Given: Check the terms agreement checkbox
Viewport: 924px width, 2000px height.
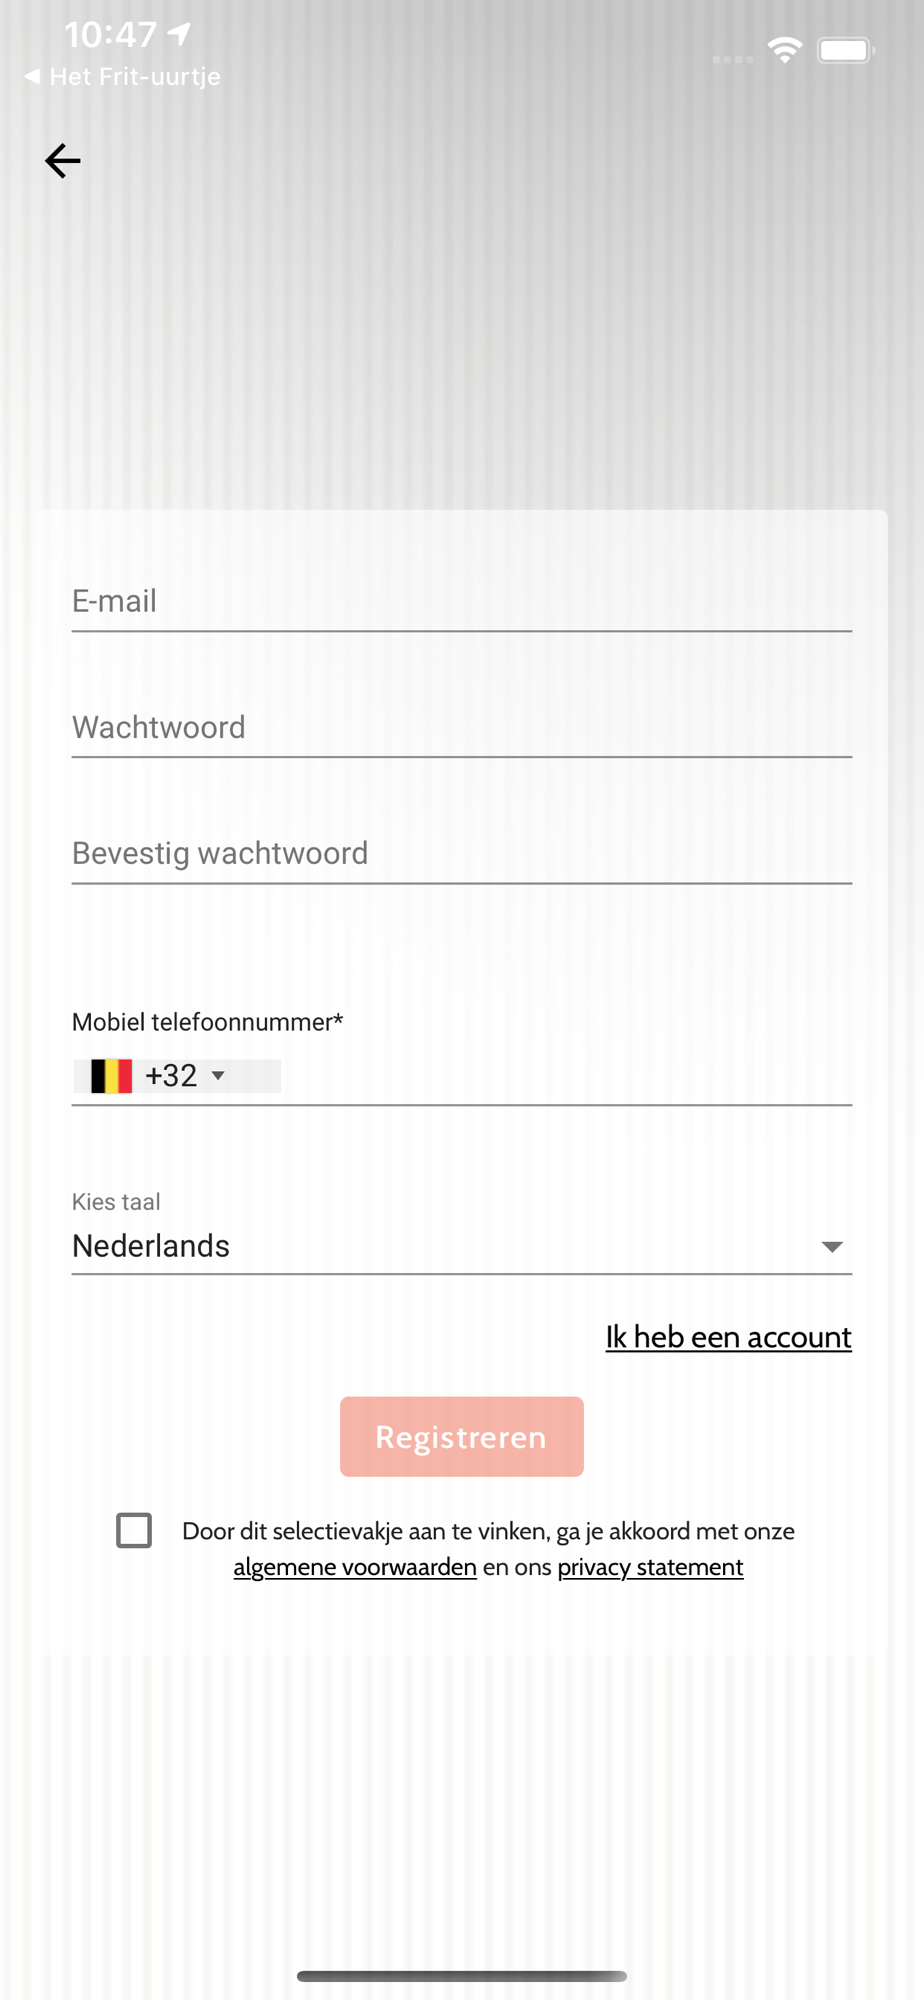Looking at the screenshot, I should [134, 1530].
